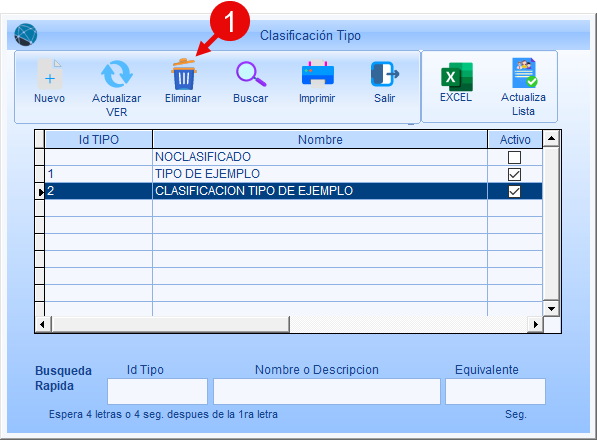Click the horizontal scrollbar right arrow
The height and width of the screenshot is (440, 597).
coord(536,324)
